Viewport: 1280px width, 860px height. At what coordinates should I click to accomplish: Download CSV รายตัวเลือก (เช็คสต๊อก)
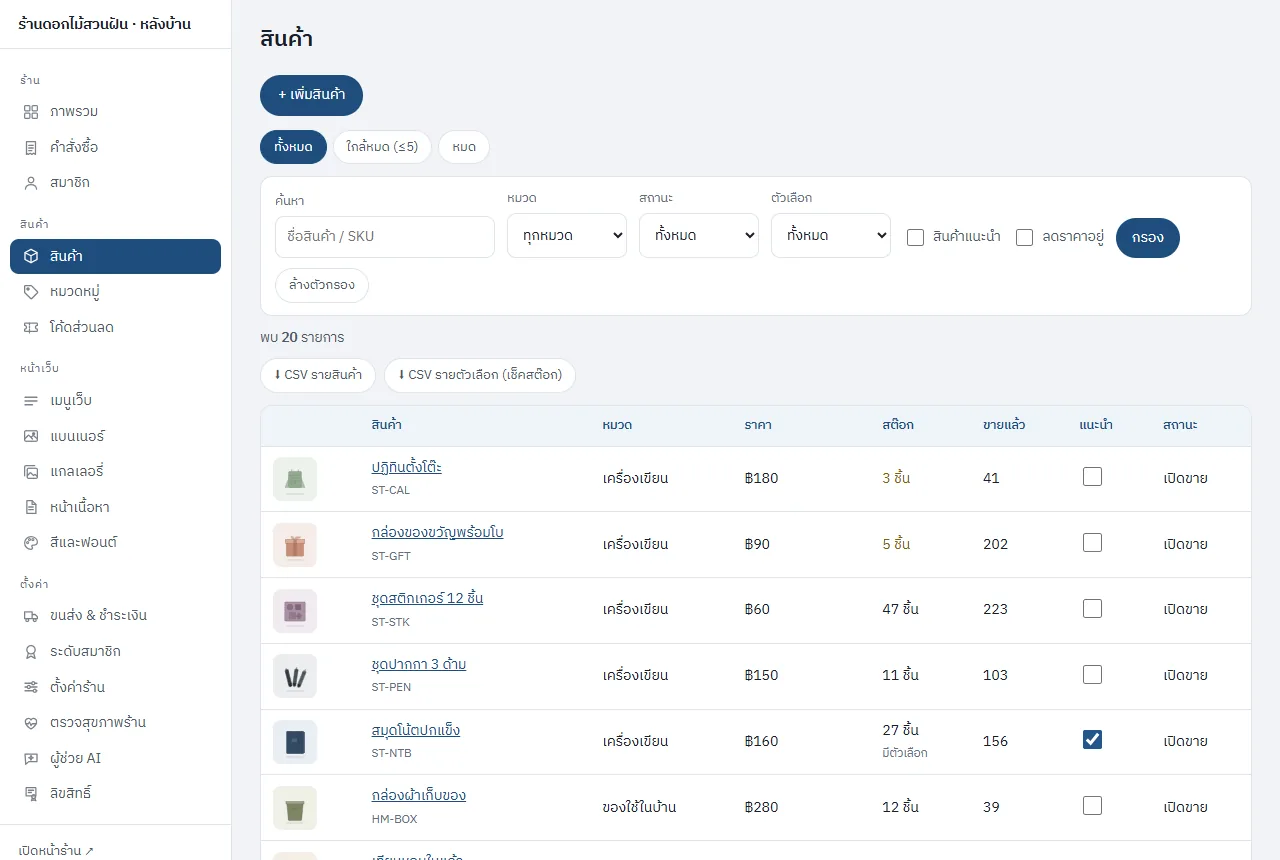tap(480, 375)
